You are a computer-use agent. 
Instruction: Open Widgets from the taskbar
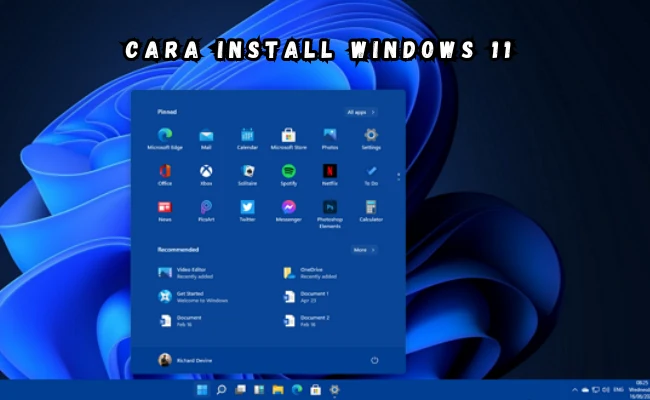(x=259, y=390)
